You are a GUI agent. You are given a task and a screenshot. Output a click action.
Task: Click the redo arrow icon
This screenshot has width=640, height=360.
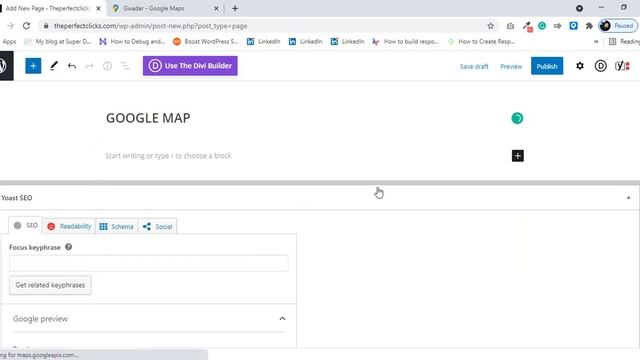click(x=89, y=66)
